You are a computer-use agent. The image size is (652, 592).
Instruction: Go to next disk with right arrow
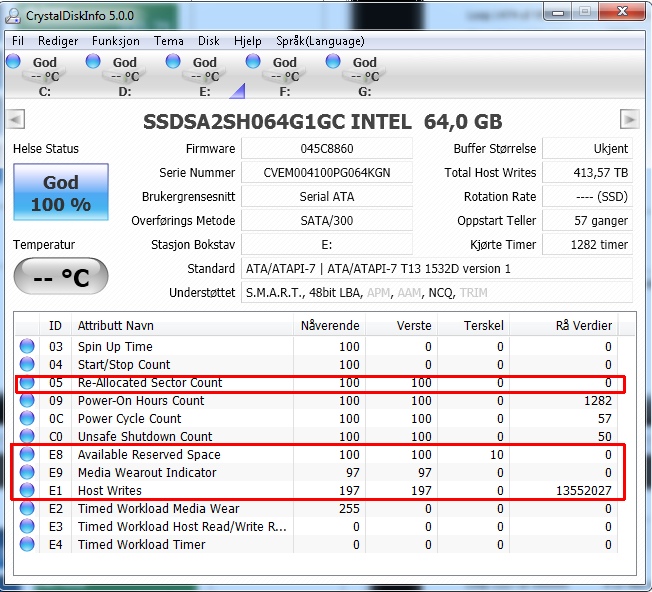pos(630,120)
